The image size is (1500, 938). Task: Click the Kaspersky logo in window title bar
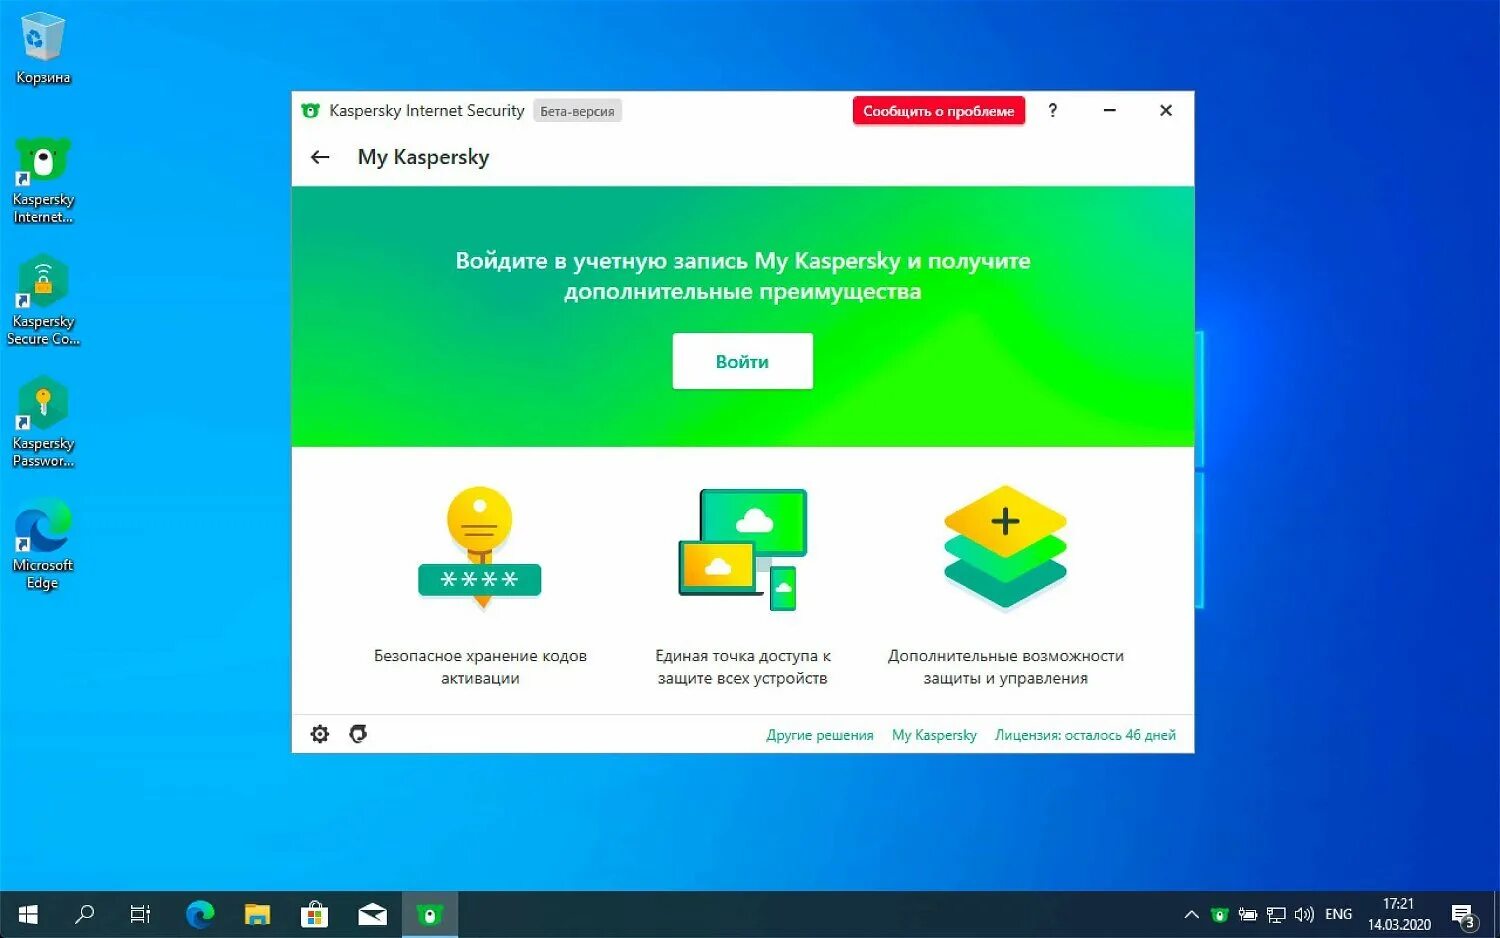(x=310, y=111)
